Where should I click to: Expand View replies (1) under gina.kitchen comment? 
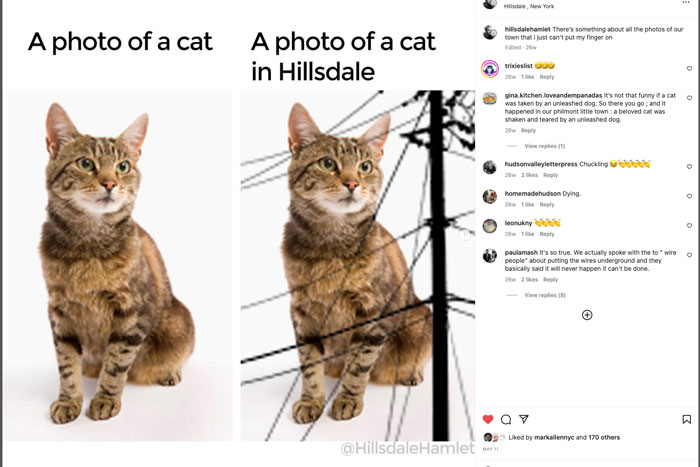click(545, 146)
